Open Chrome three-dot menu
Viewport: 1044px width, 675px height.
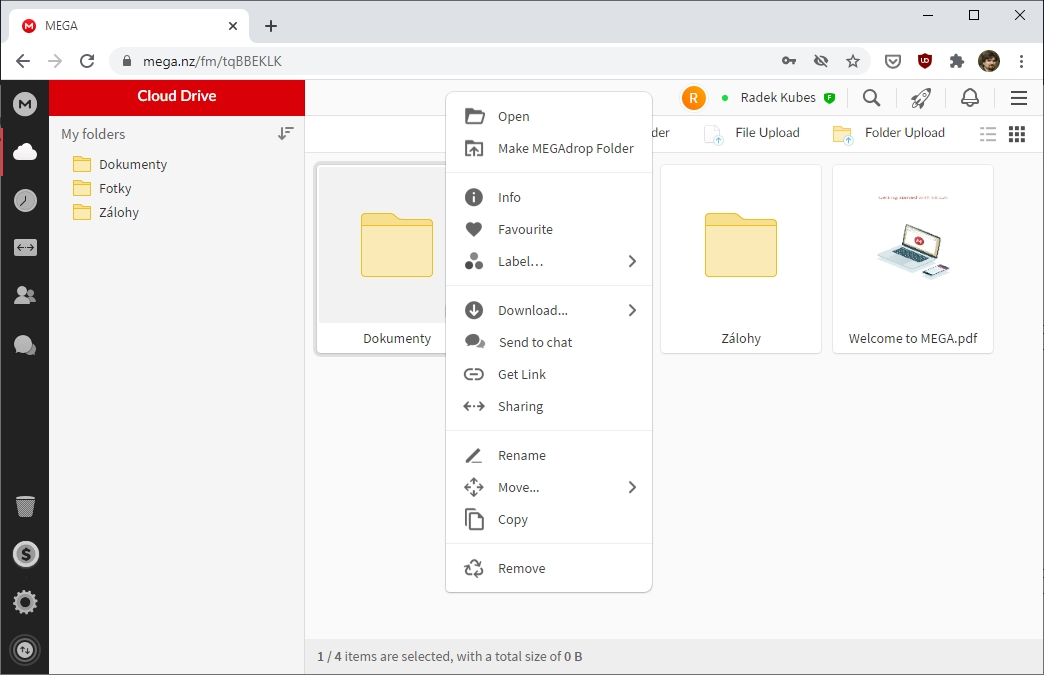pyautogui.click(x=1021, y=61)
